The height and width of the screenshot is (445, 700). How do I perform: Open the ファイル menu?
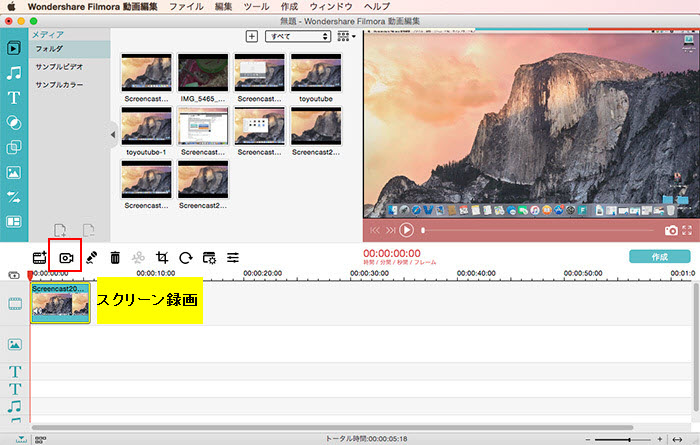click(x=186, y=6)
